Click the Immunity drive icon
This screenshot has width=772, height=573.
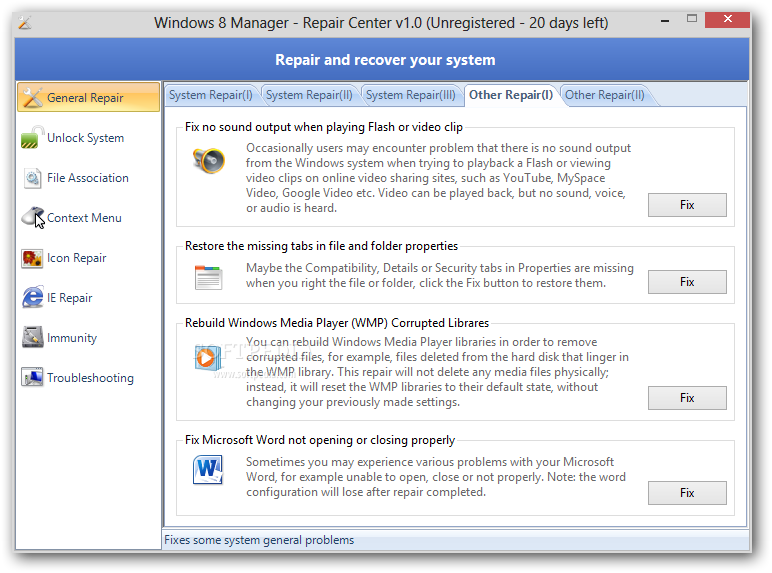pyautogui.click(x=32, y=337)
